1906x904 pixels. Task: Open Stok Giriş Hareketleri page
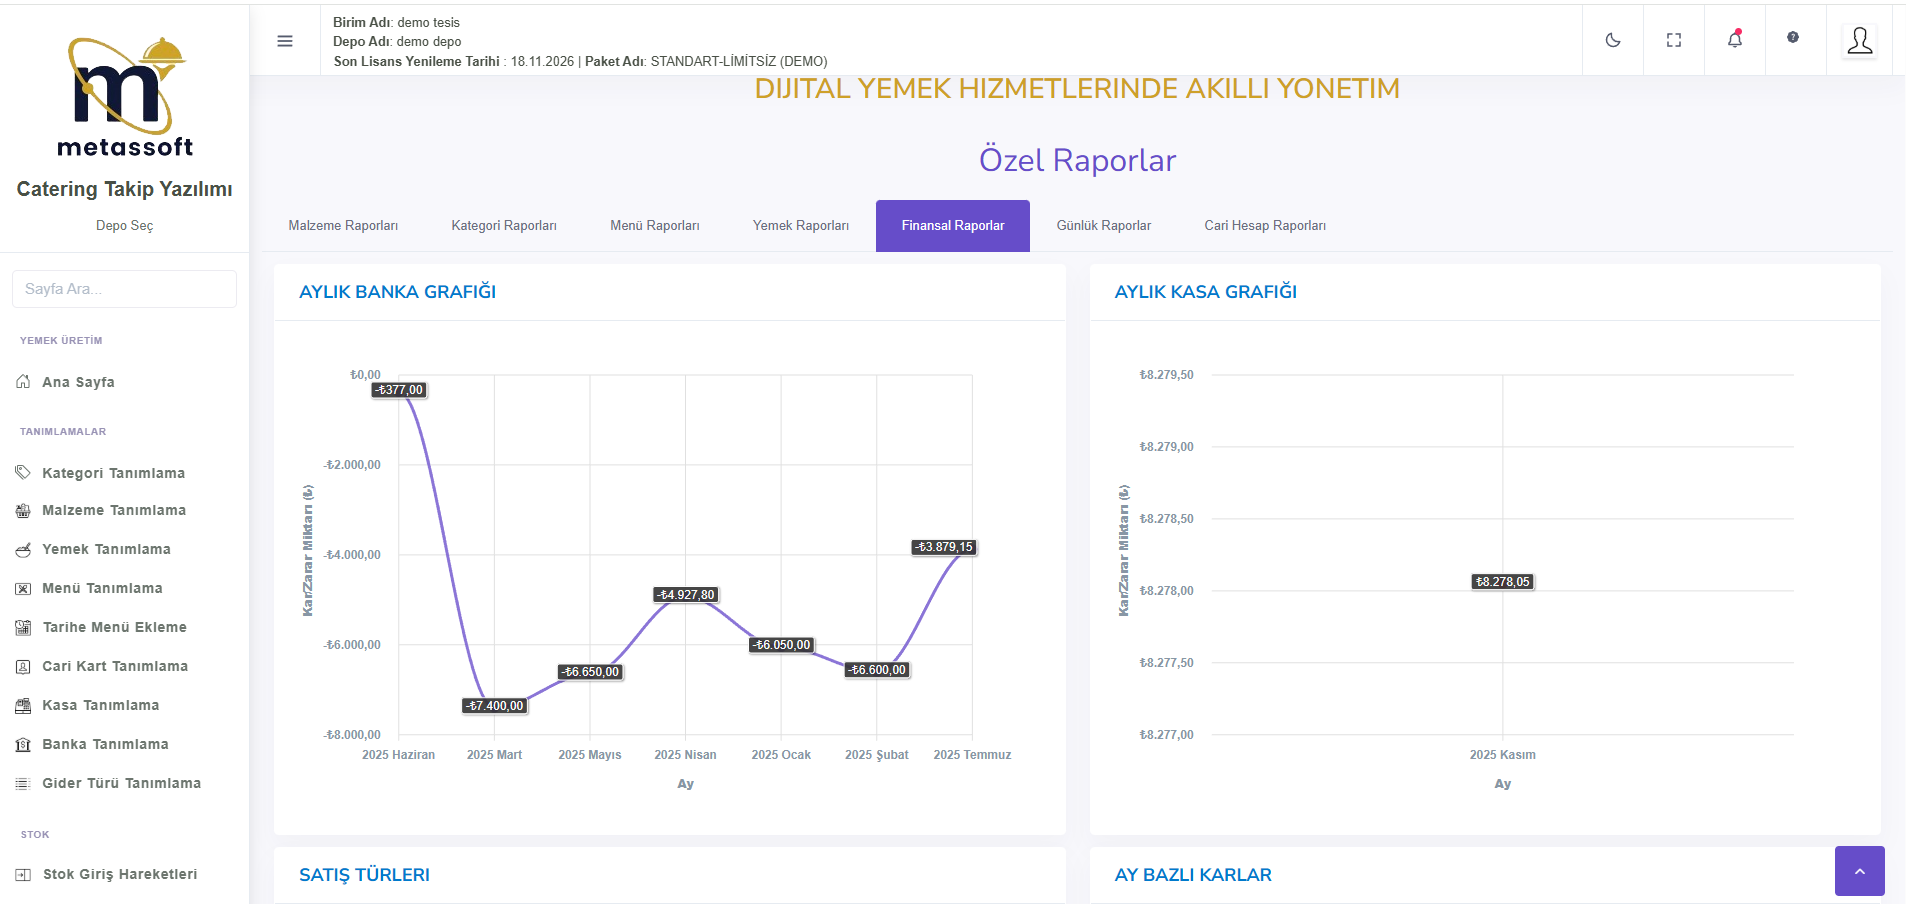pyautogui.click(x=119, y=874)
